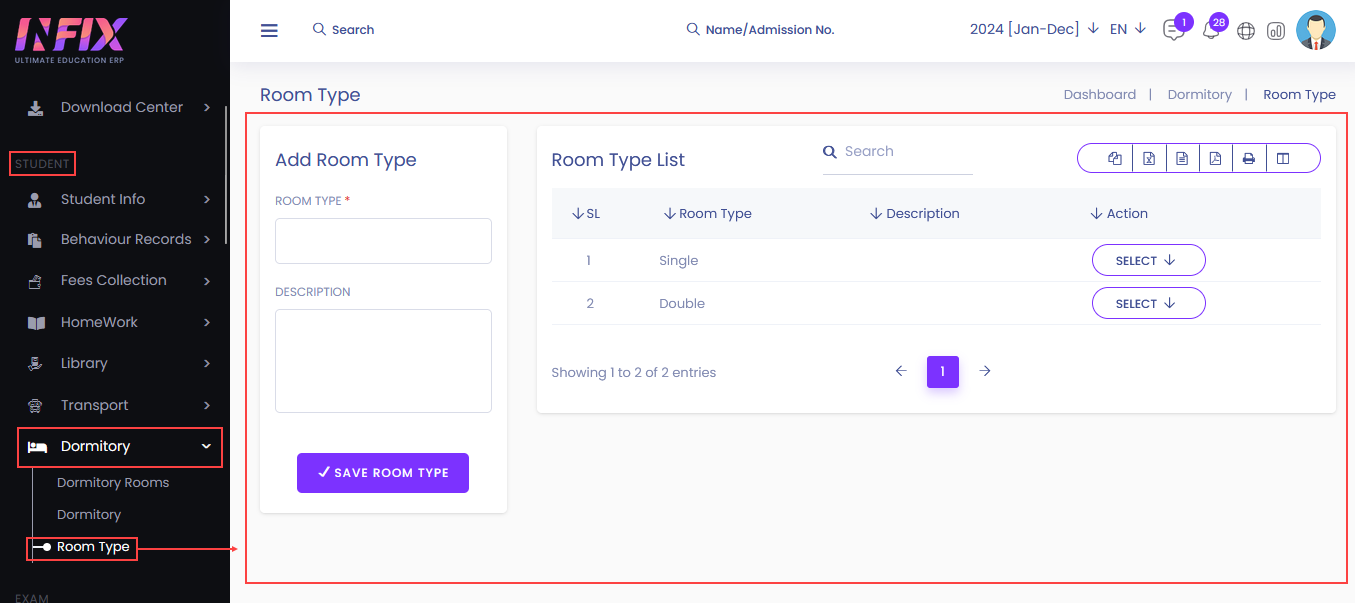
Task: Click 'Showing 1 to 2 of 2 entries'
Action: (x=634, y=372)
